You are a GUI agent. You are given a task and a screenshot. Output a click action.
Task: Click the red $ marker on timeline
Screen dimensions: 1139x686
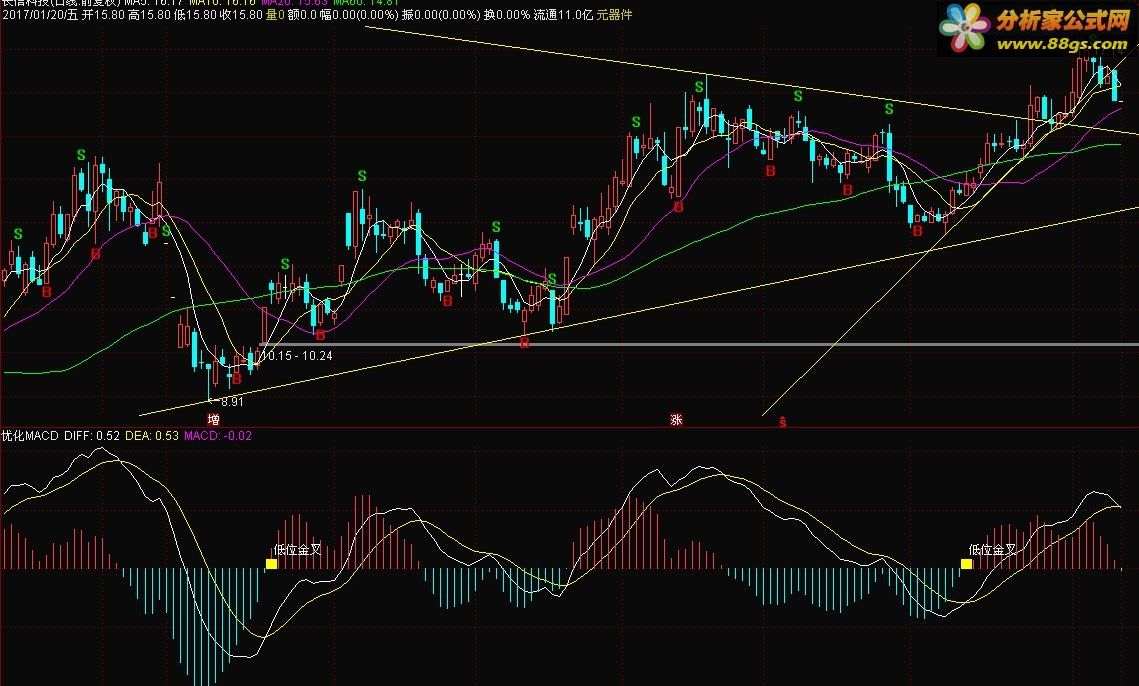[782, 421]
